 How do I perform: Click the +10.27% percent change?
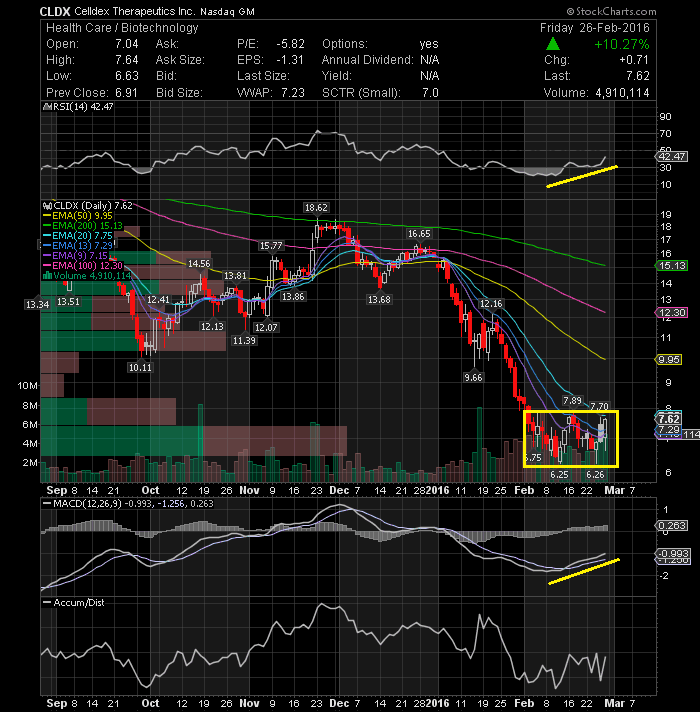tap(621, 44)
